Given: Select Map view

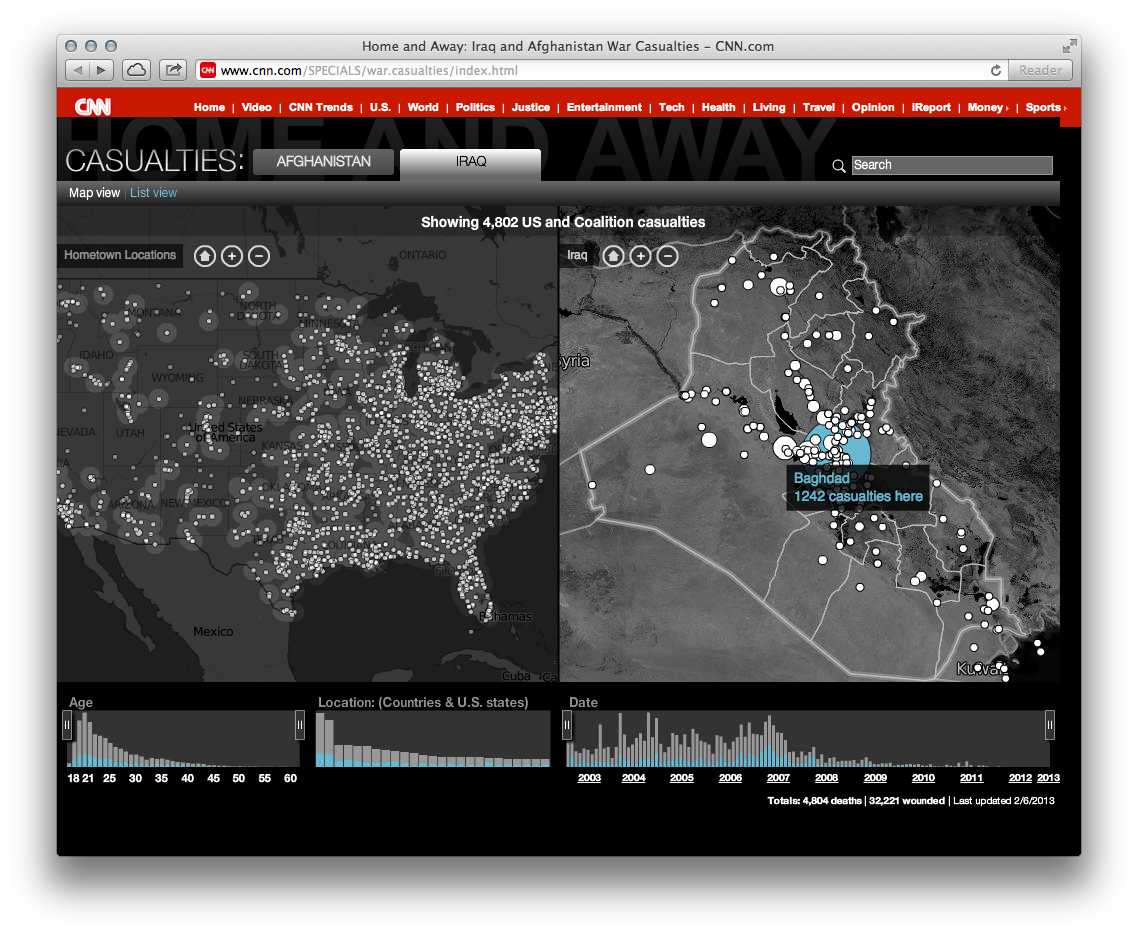Looking at the screenshot, I should click(x=93, y=192).
